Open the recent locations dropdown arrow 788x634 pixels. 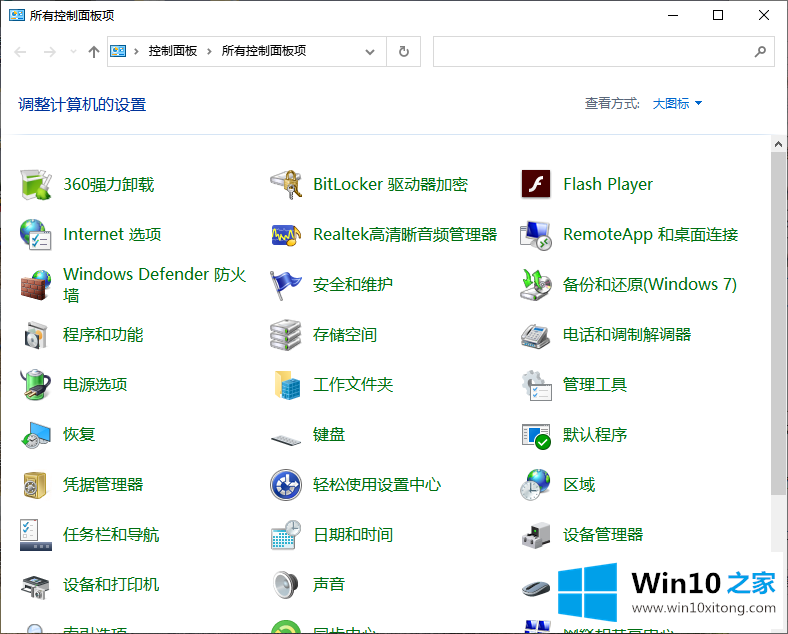click(73, 52)
